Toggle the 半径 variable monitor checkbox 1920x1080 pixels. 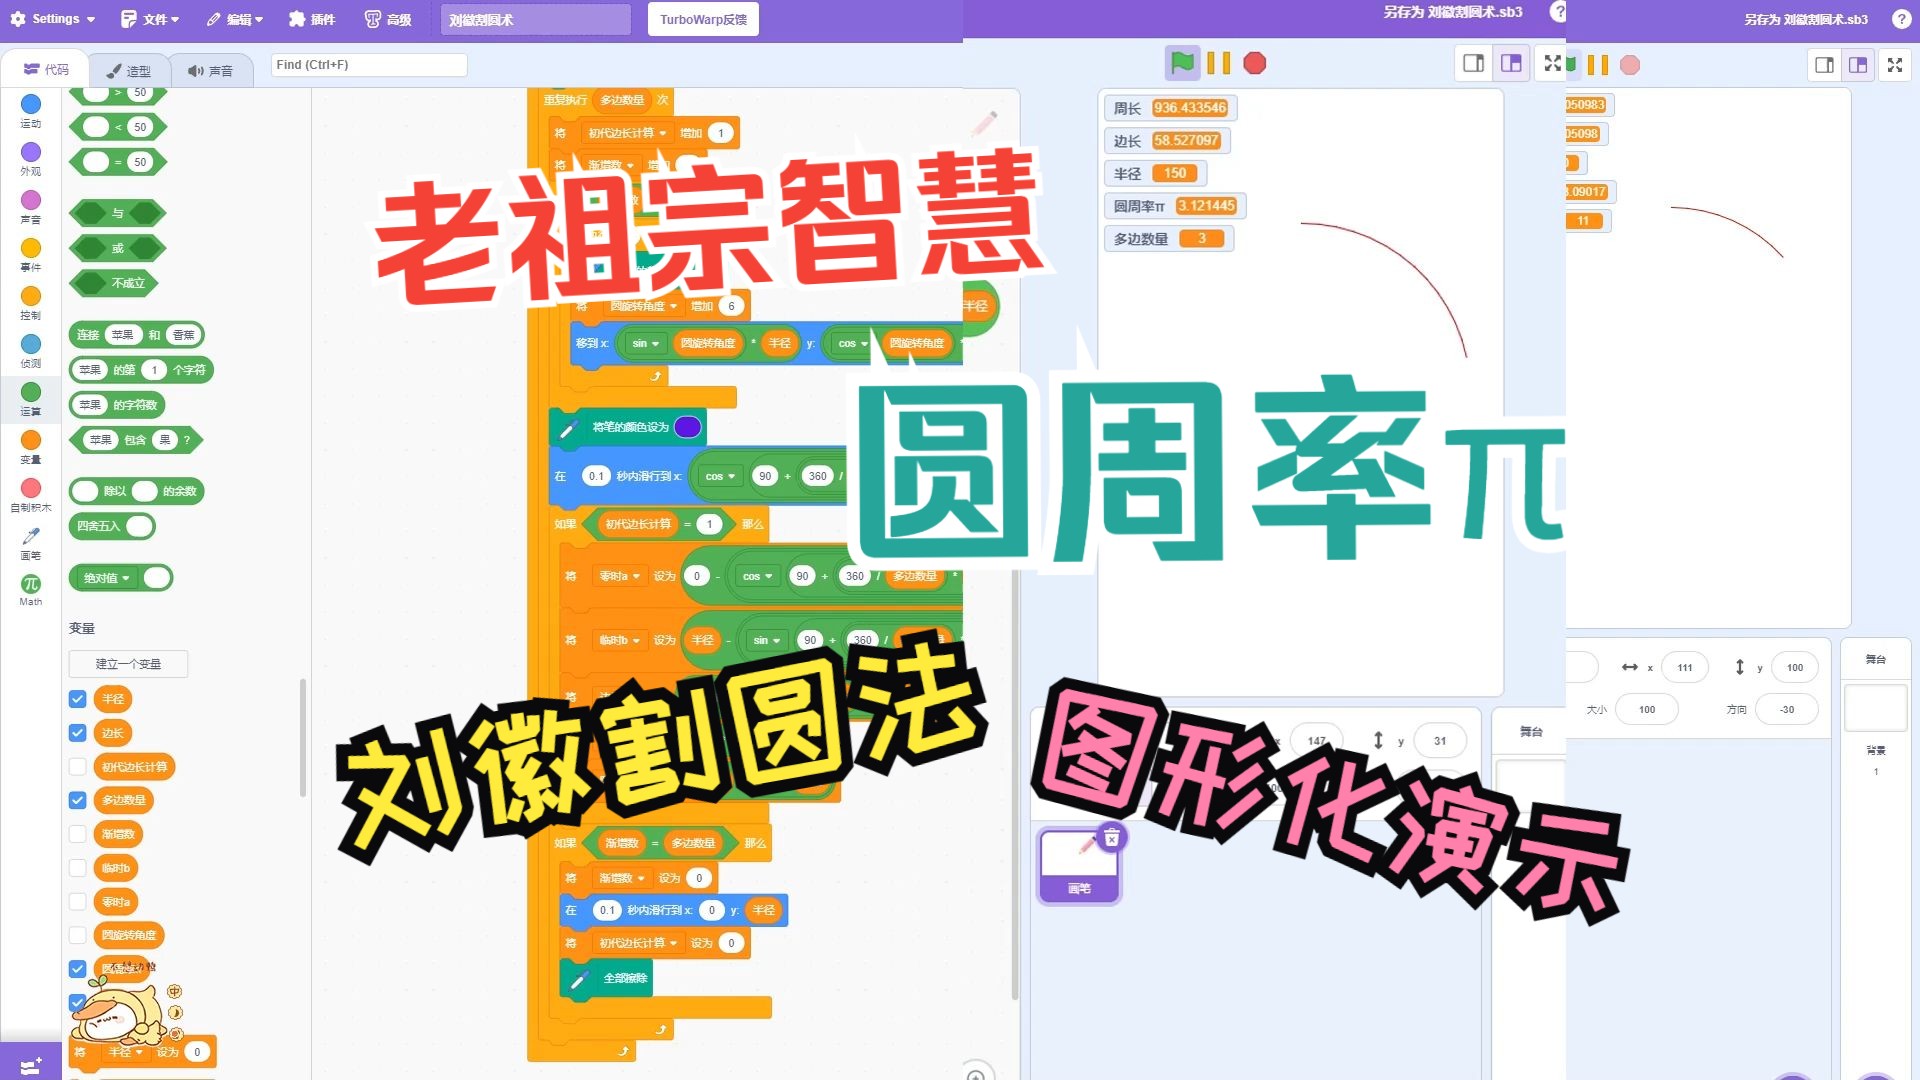point(77,699)
